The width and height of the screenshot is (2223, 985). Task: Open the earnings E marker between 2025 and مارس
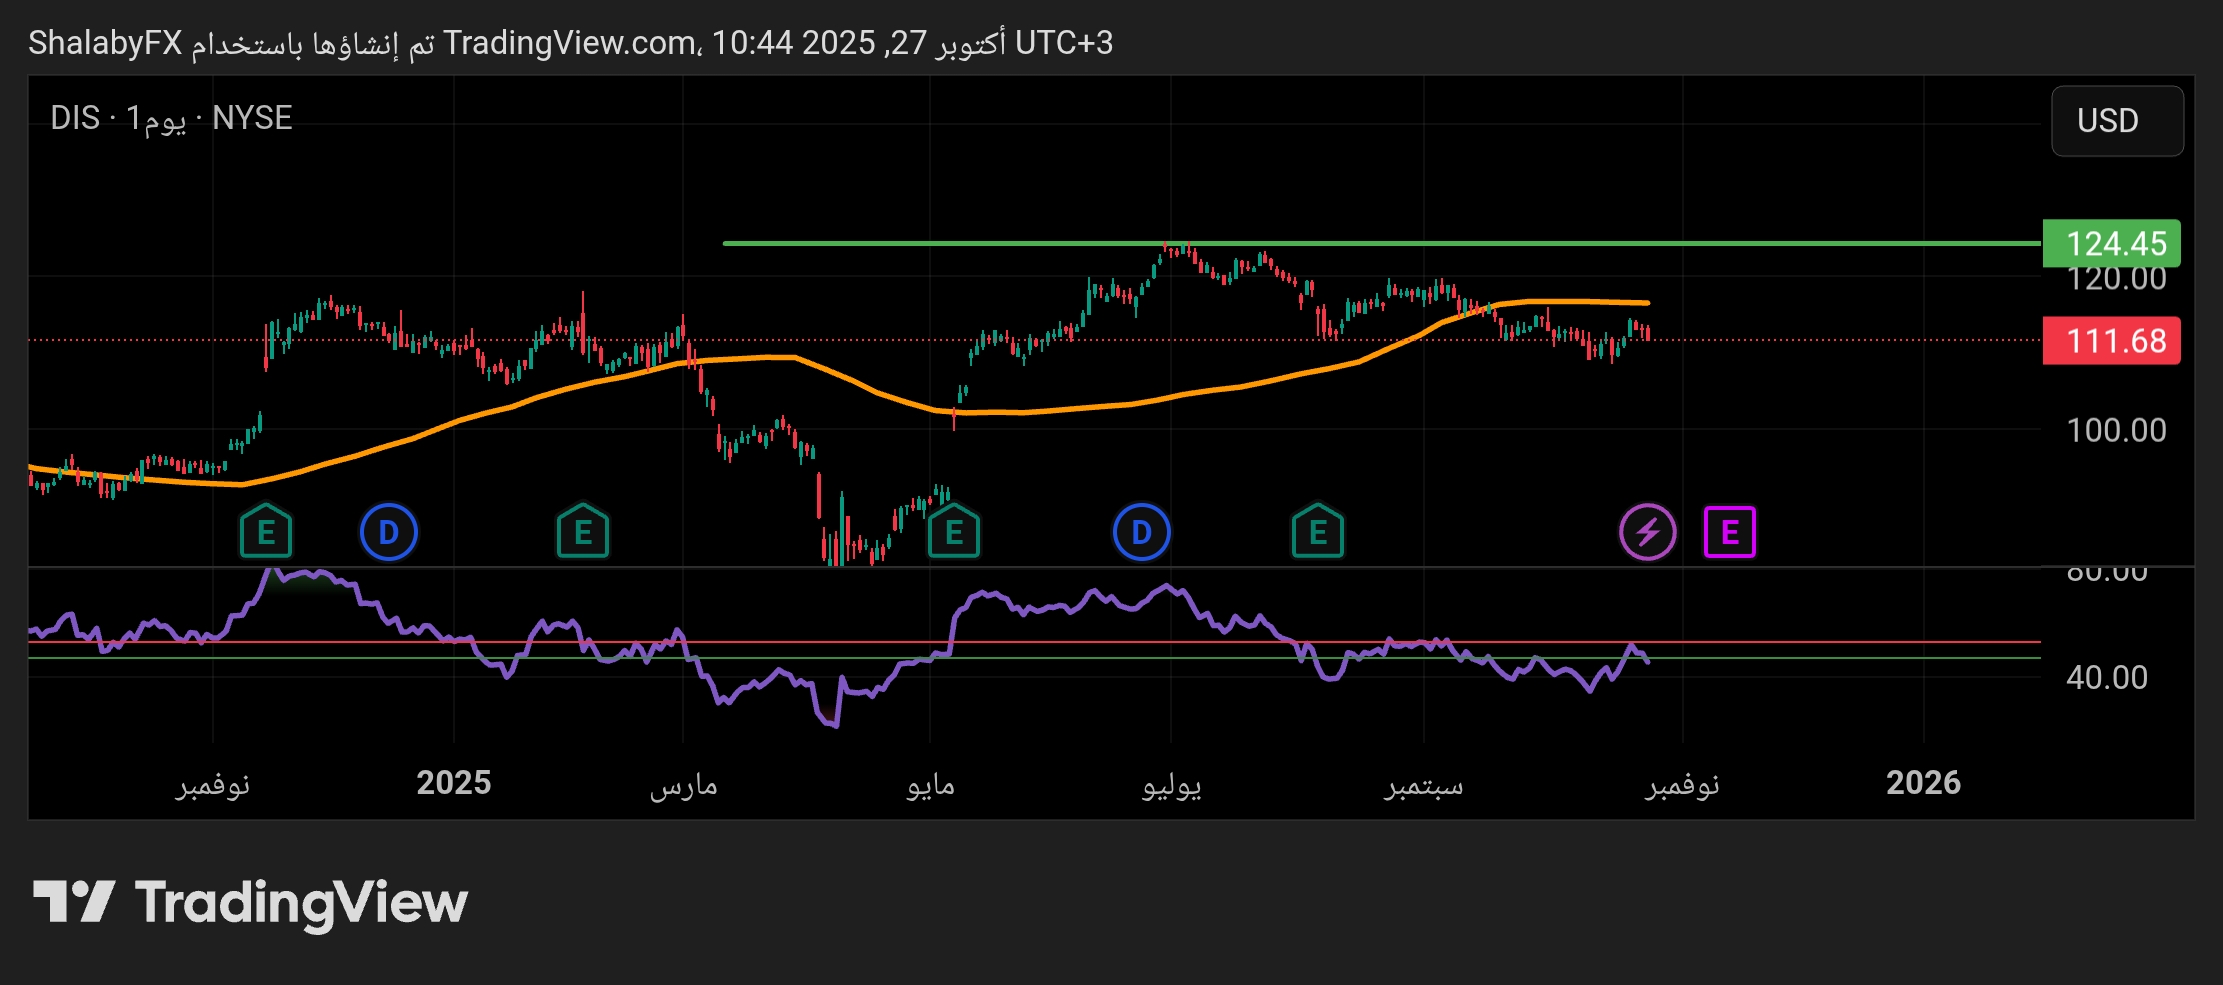click(583, 532)
